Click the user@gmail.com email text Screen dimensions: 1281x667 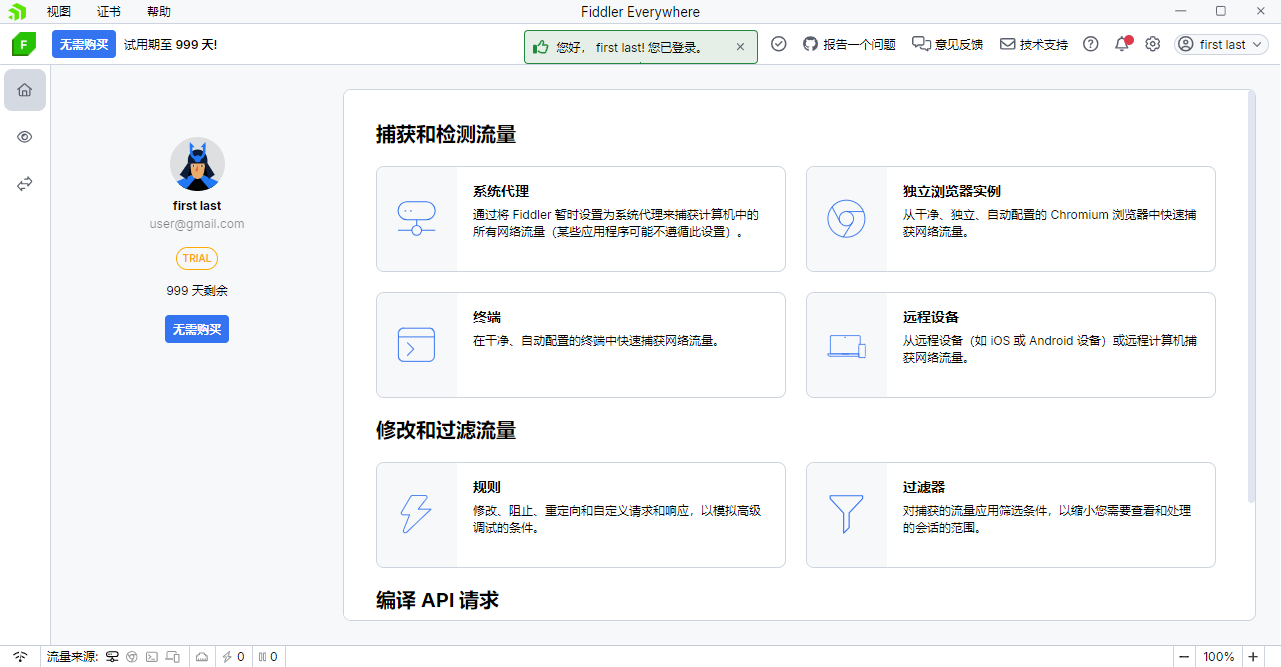click(x=197, y=224)
